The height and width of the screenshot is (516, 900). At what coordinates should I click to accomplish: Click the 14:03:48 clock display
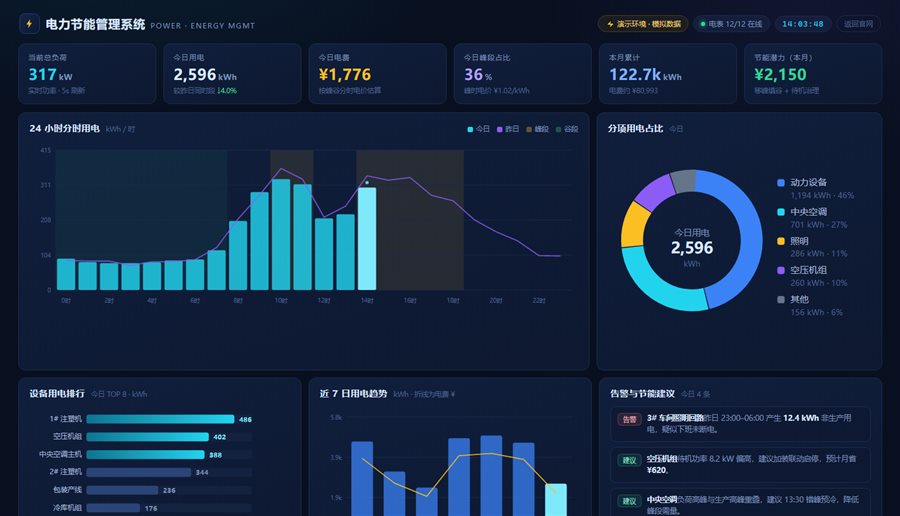tap(802, 24)
